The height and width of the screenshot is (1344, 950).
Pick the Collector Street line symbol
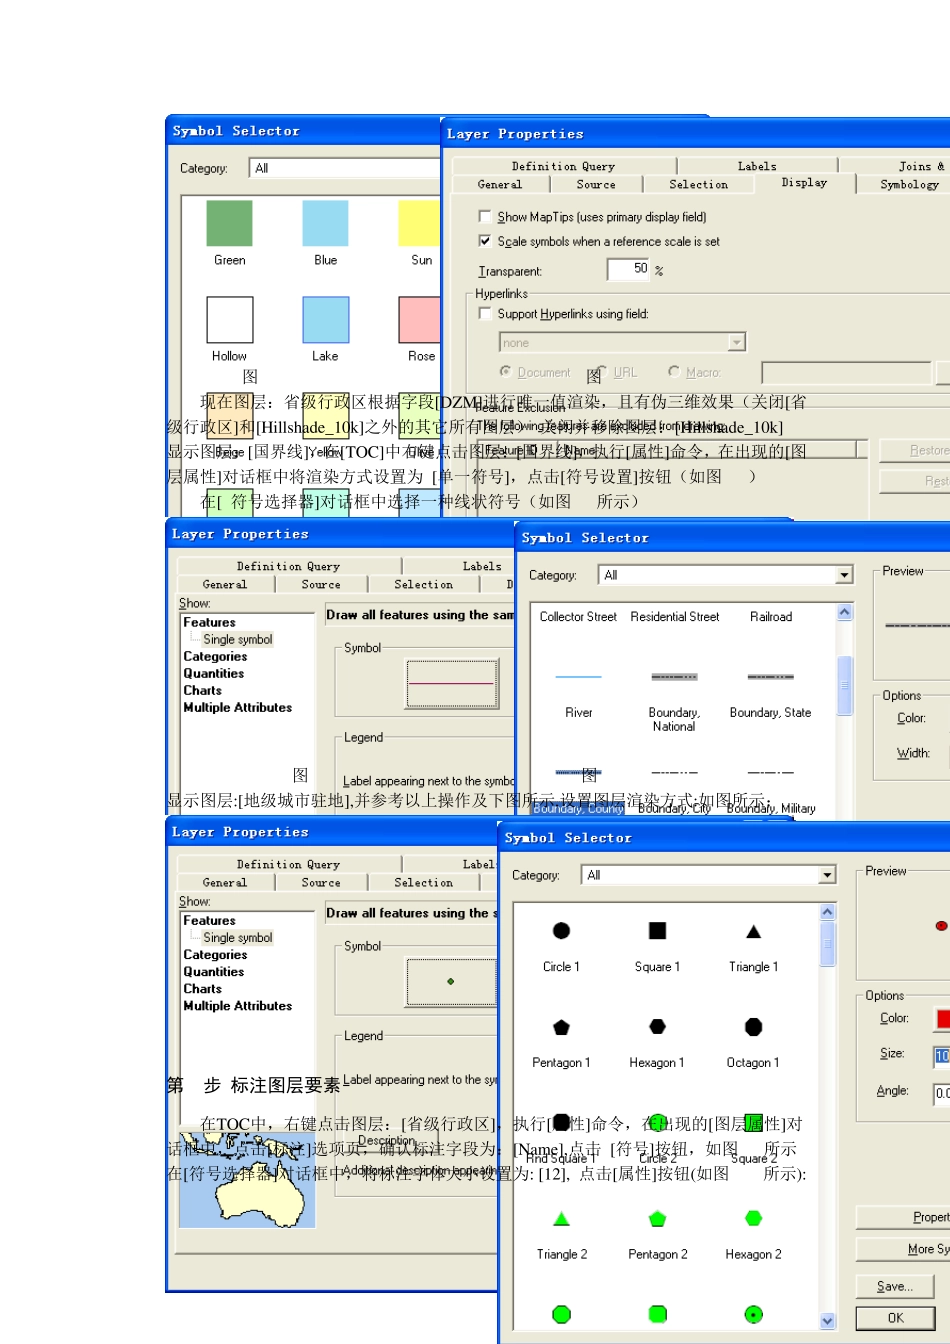[x=578, y=617]
